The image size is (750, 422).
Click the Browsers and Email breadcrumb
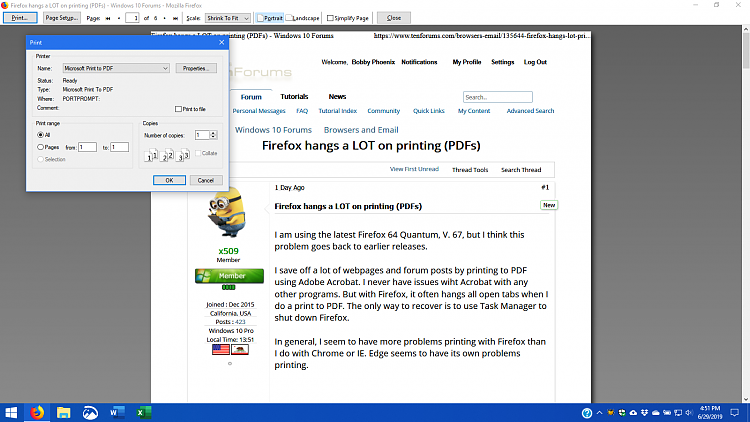361,130
